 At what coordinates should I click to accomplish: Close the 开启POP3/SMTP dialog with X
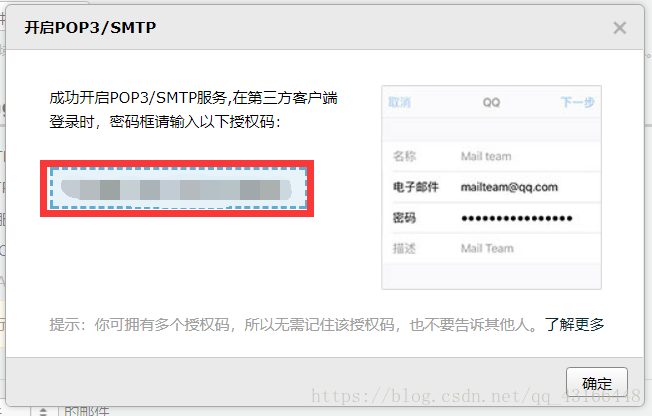(x=620, y=28)
